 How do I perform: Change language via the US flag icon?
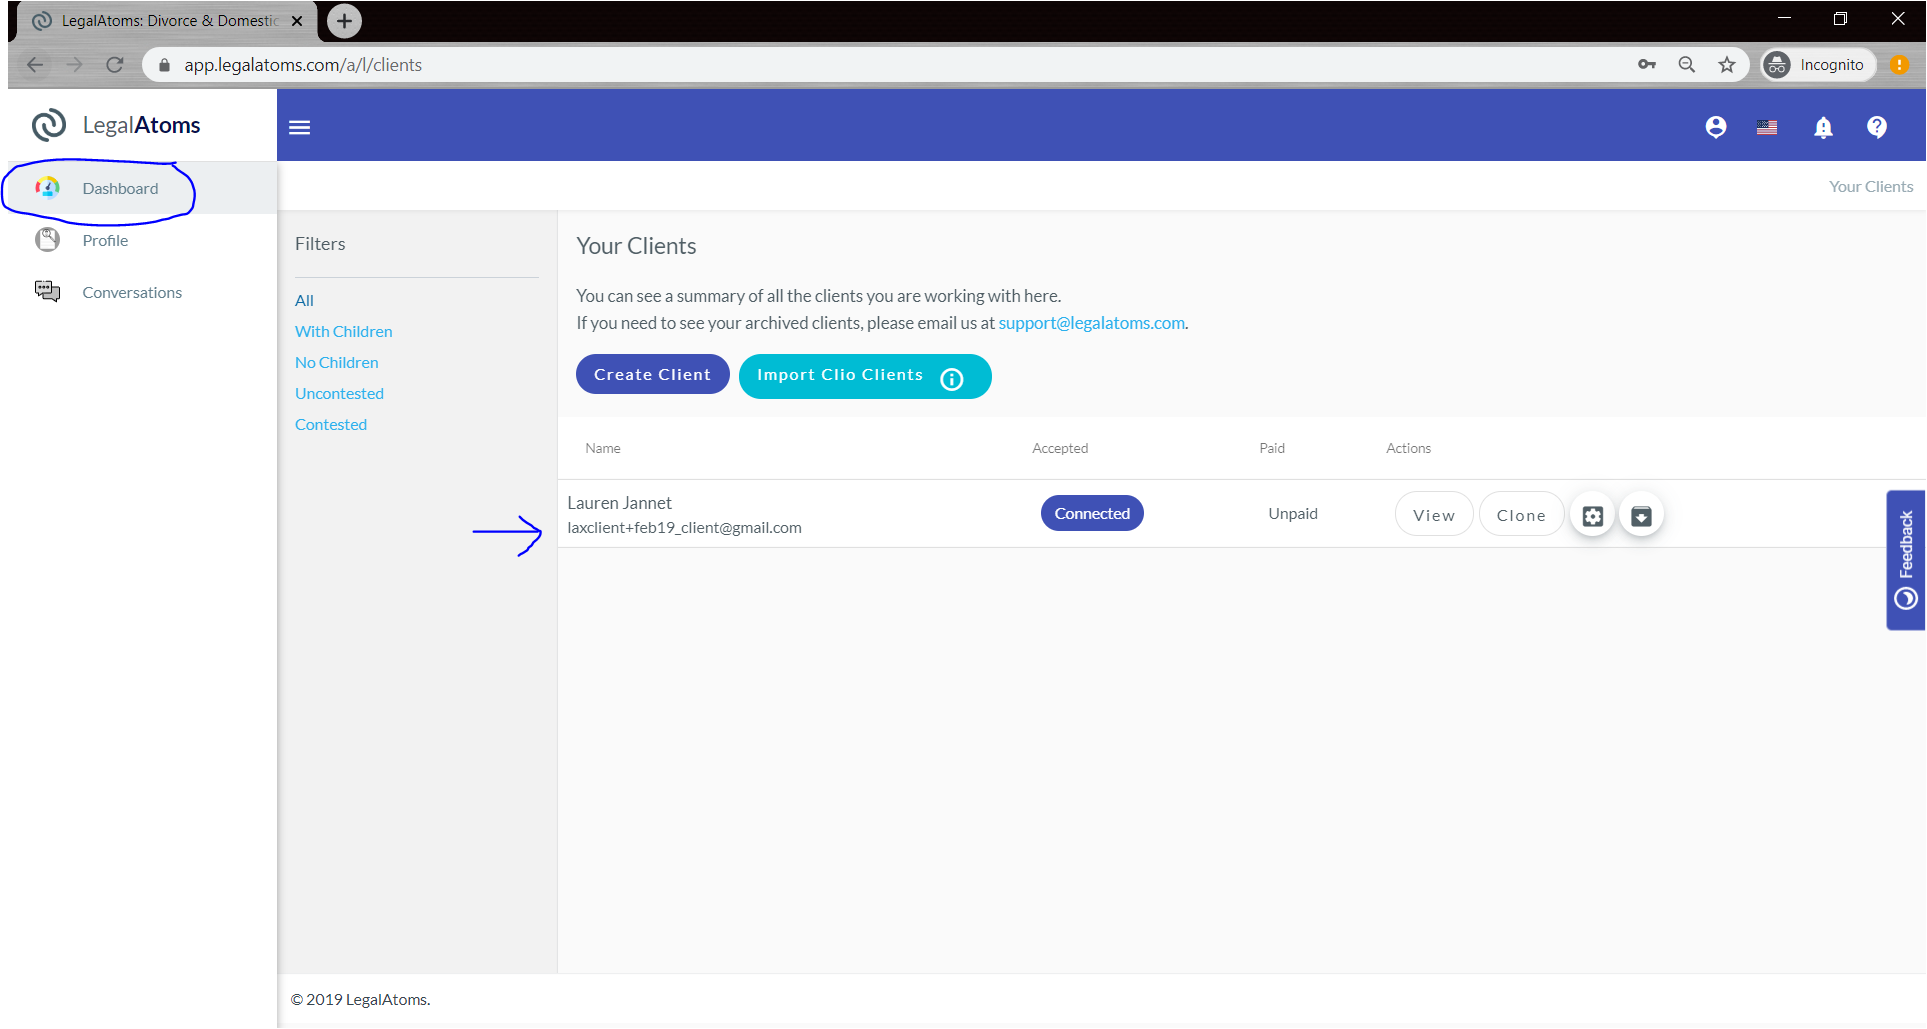(x=1767, y=127)
